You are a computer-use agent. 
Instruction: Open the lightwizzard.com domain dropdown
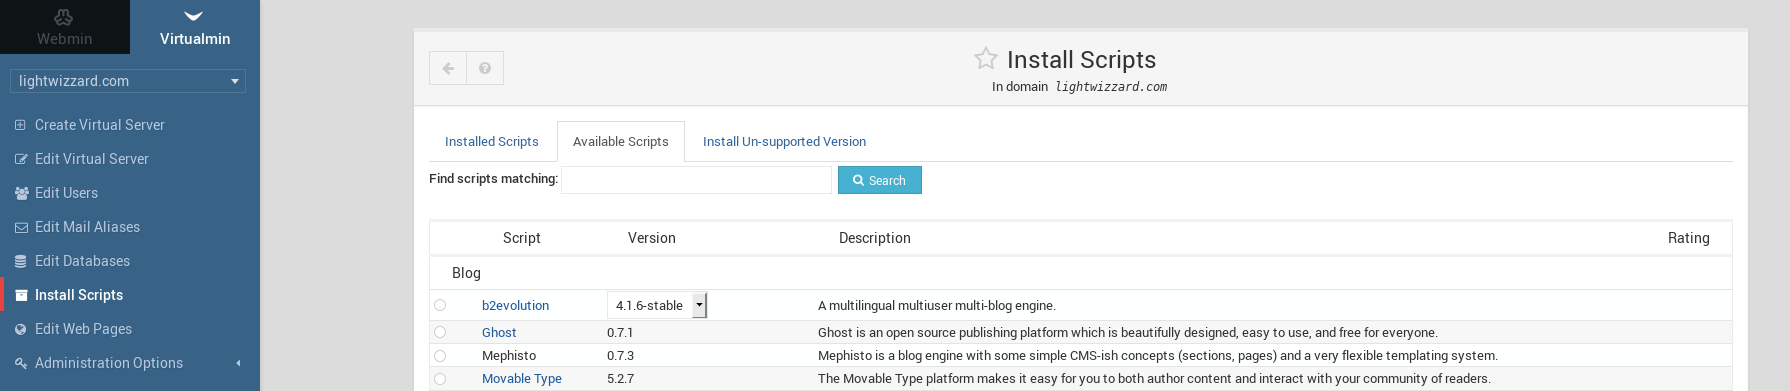tap(128, 81)
